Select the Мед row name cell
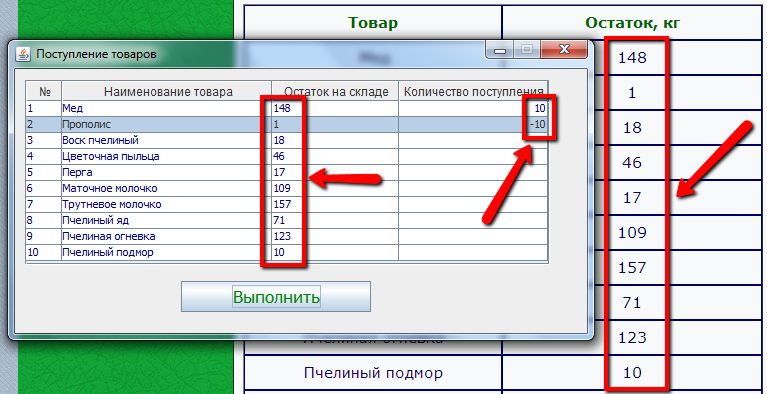Viewport: 767px width, 394px height. point(166,108)
